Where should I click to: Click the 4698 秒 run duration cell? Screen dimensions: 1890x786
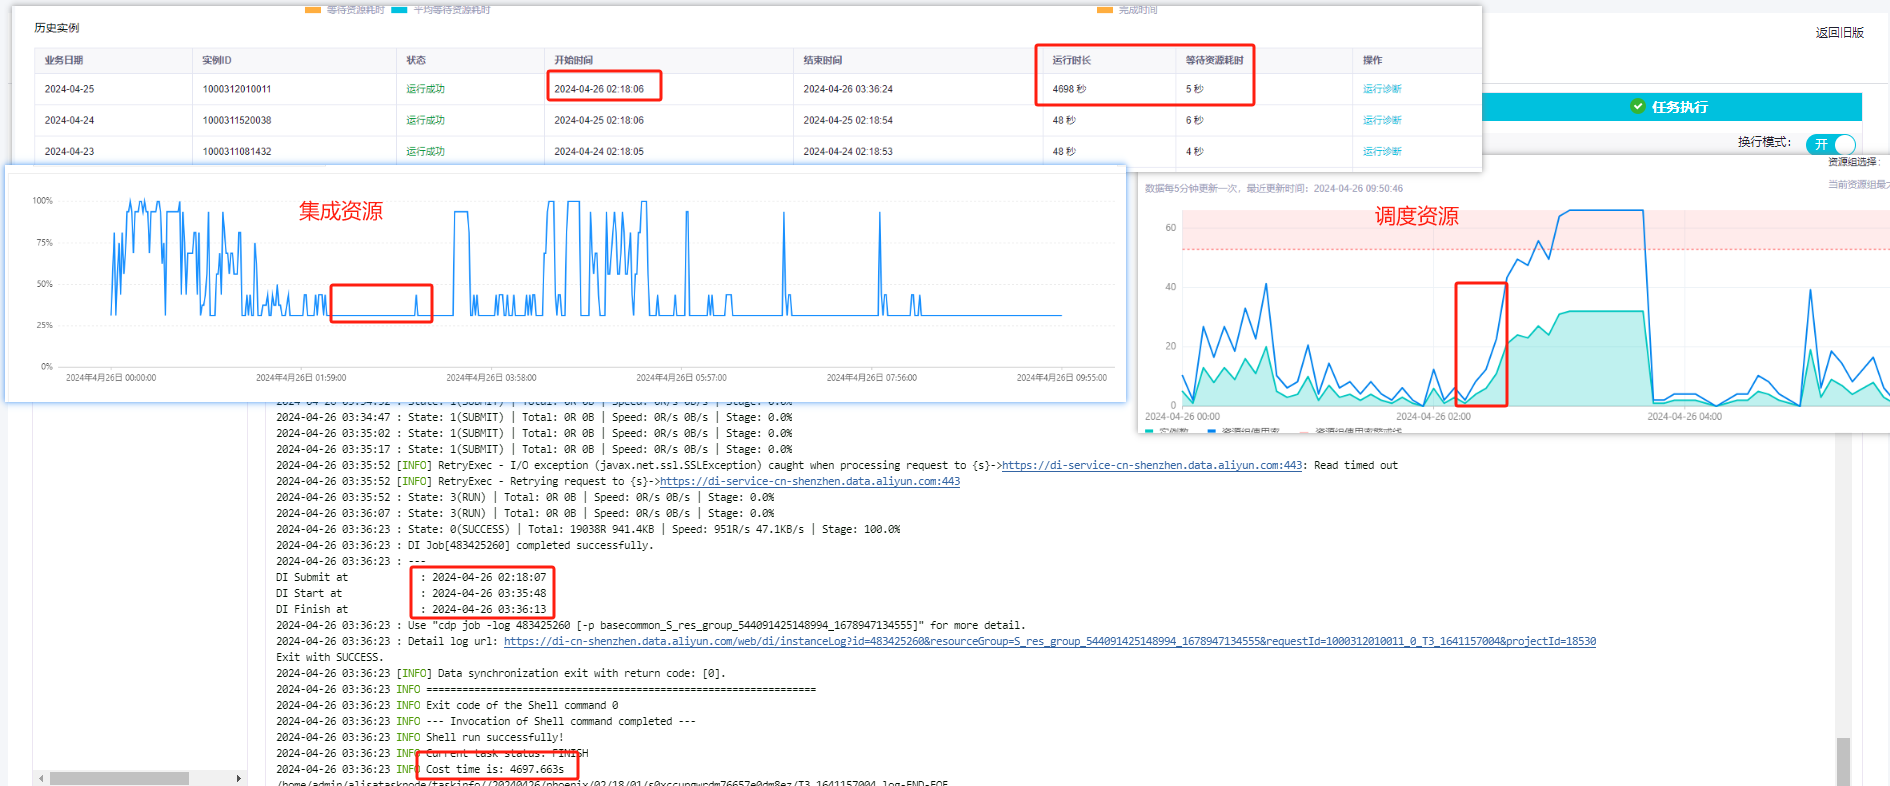1069,89
